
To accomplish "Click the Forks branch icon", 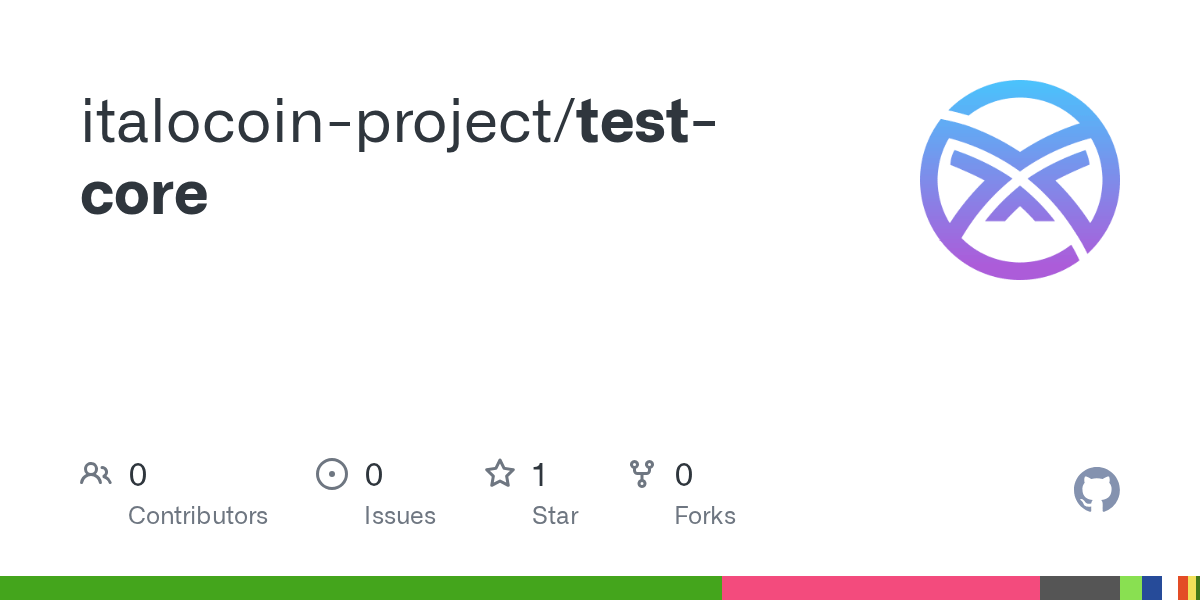I will tap(642, 474).
